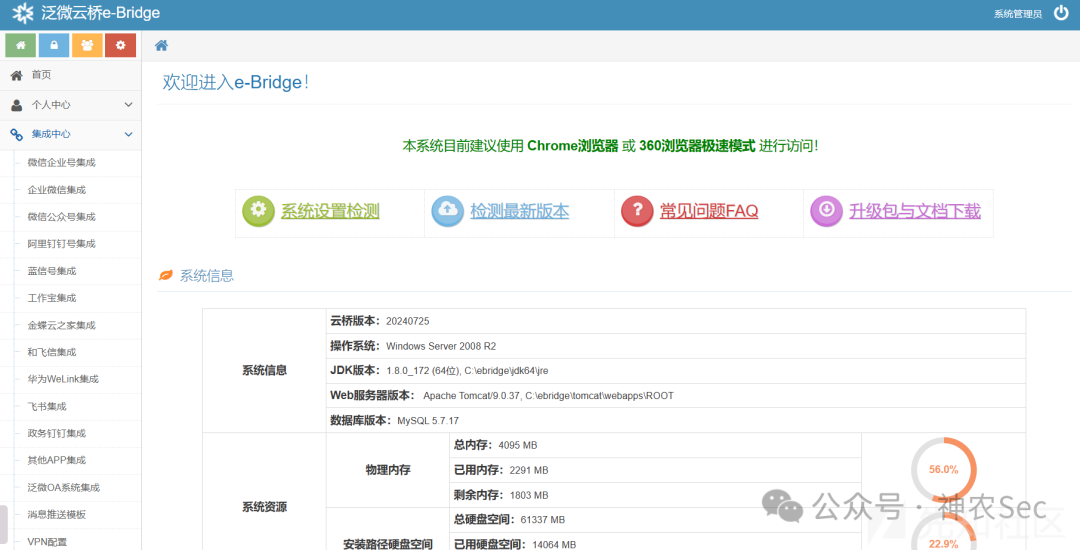Open 其他APP集成 in sidebar
The height and width of the screenshot is (550, 1080).
[x=56, y=460]
